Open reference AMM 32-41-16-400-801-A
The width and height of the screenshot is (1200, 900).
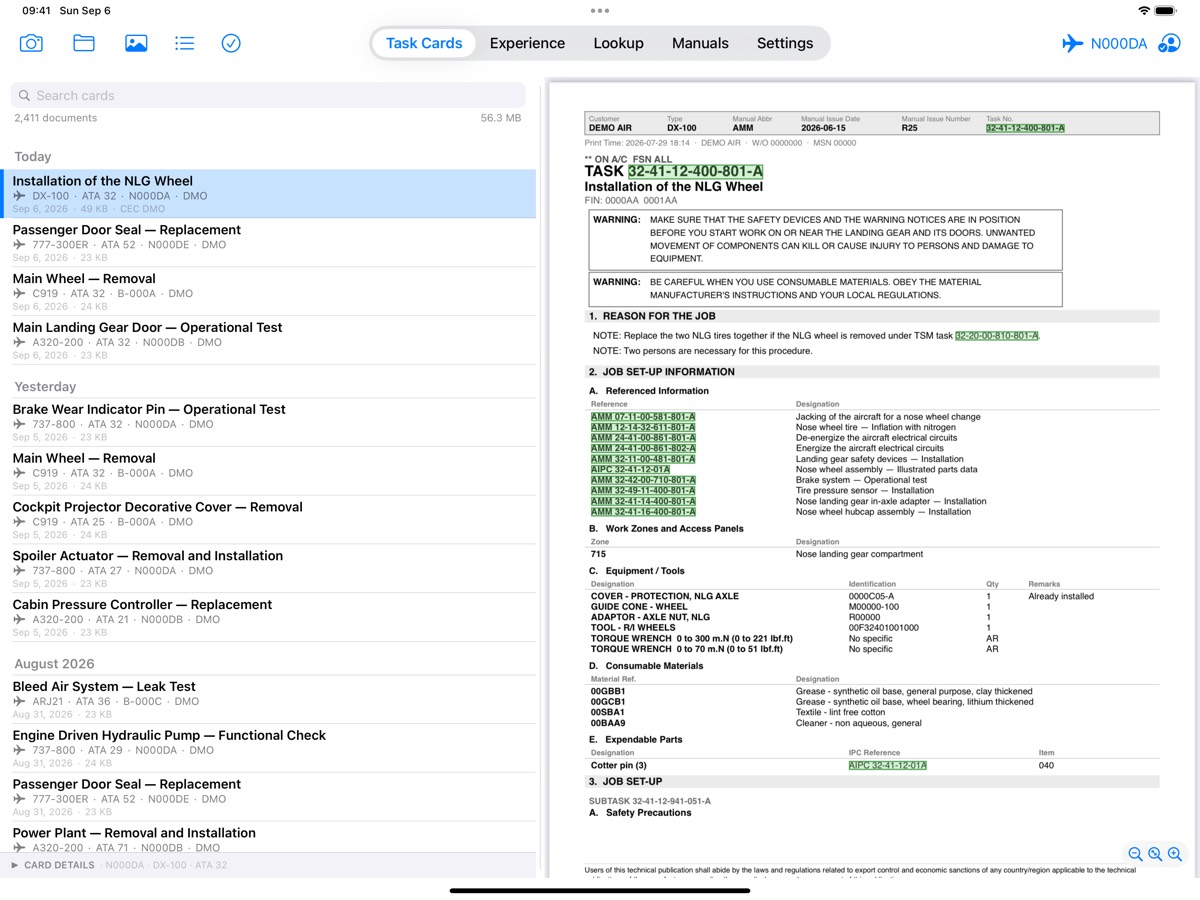pos(643,512)
